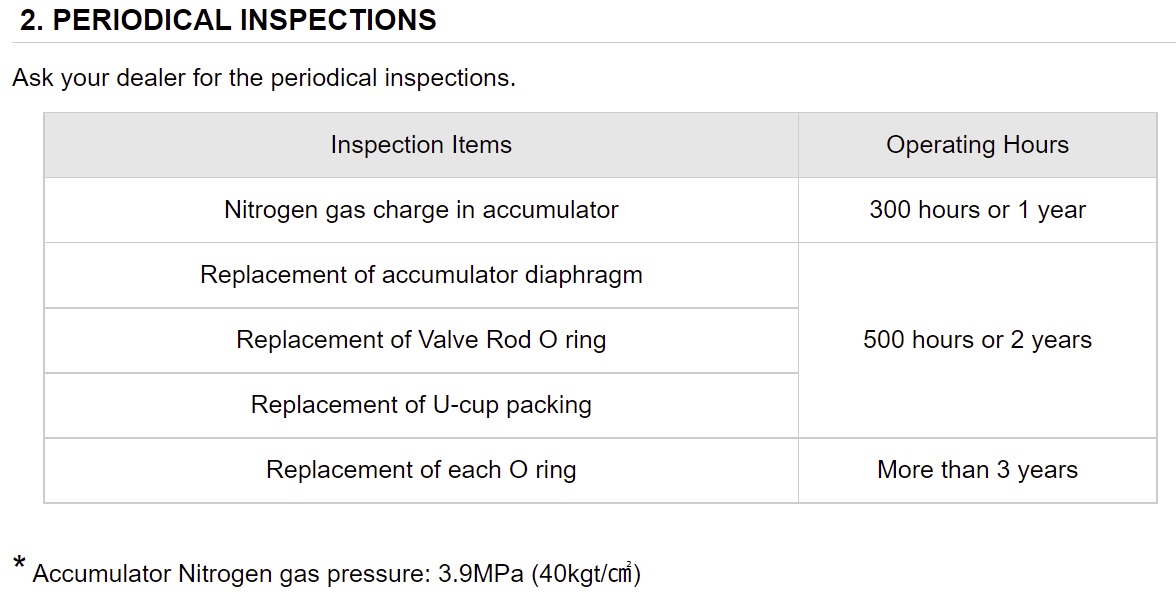Image resolution: width=1176 pixels, height=602 pixels.
Task: Select 'Replacement of Valve Rod O ring' row
Action: point(421,340)
